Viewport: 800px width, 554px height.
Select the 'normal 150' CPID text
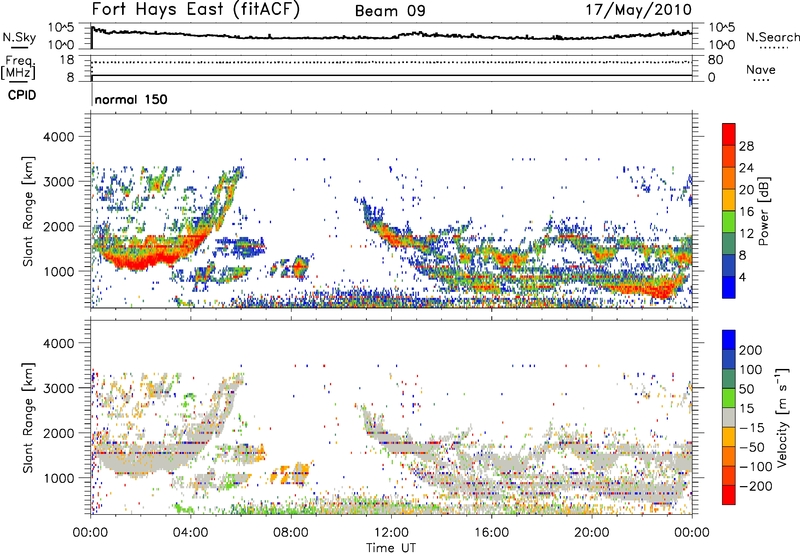click(x=131, y=99)
